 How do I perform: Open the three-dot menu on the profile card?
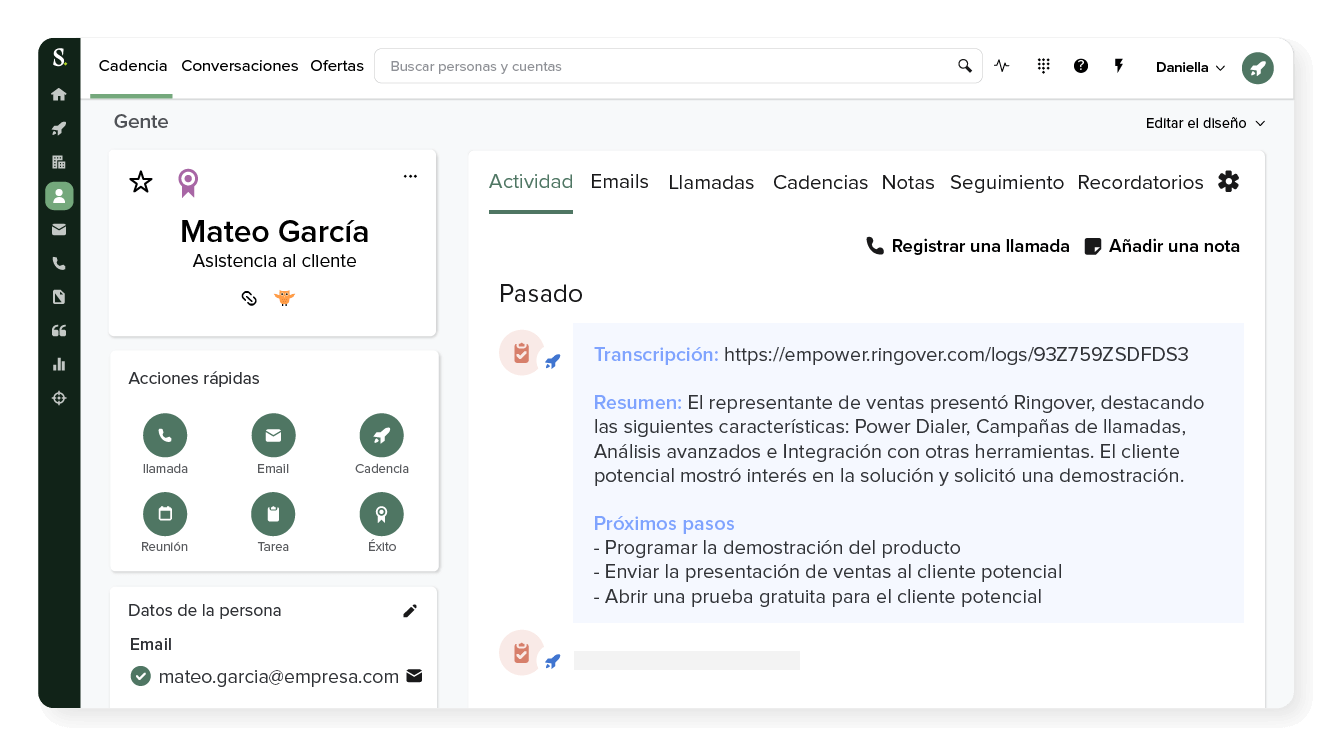coord(410,175)
